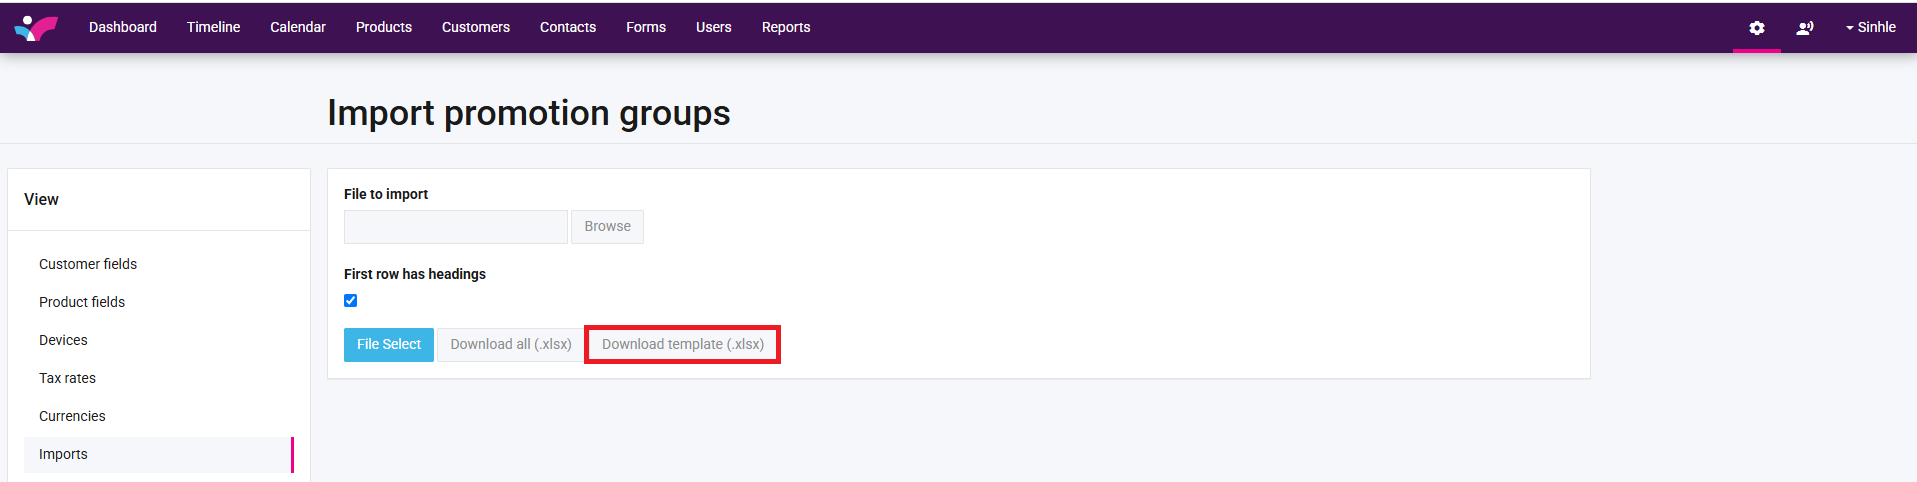Screen dimensions: 1917x482
Task: Expand the Sinhle user dropdown
Action: pos(1870,28)
